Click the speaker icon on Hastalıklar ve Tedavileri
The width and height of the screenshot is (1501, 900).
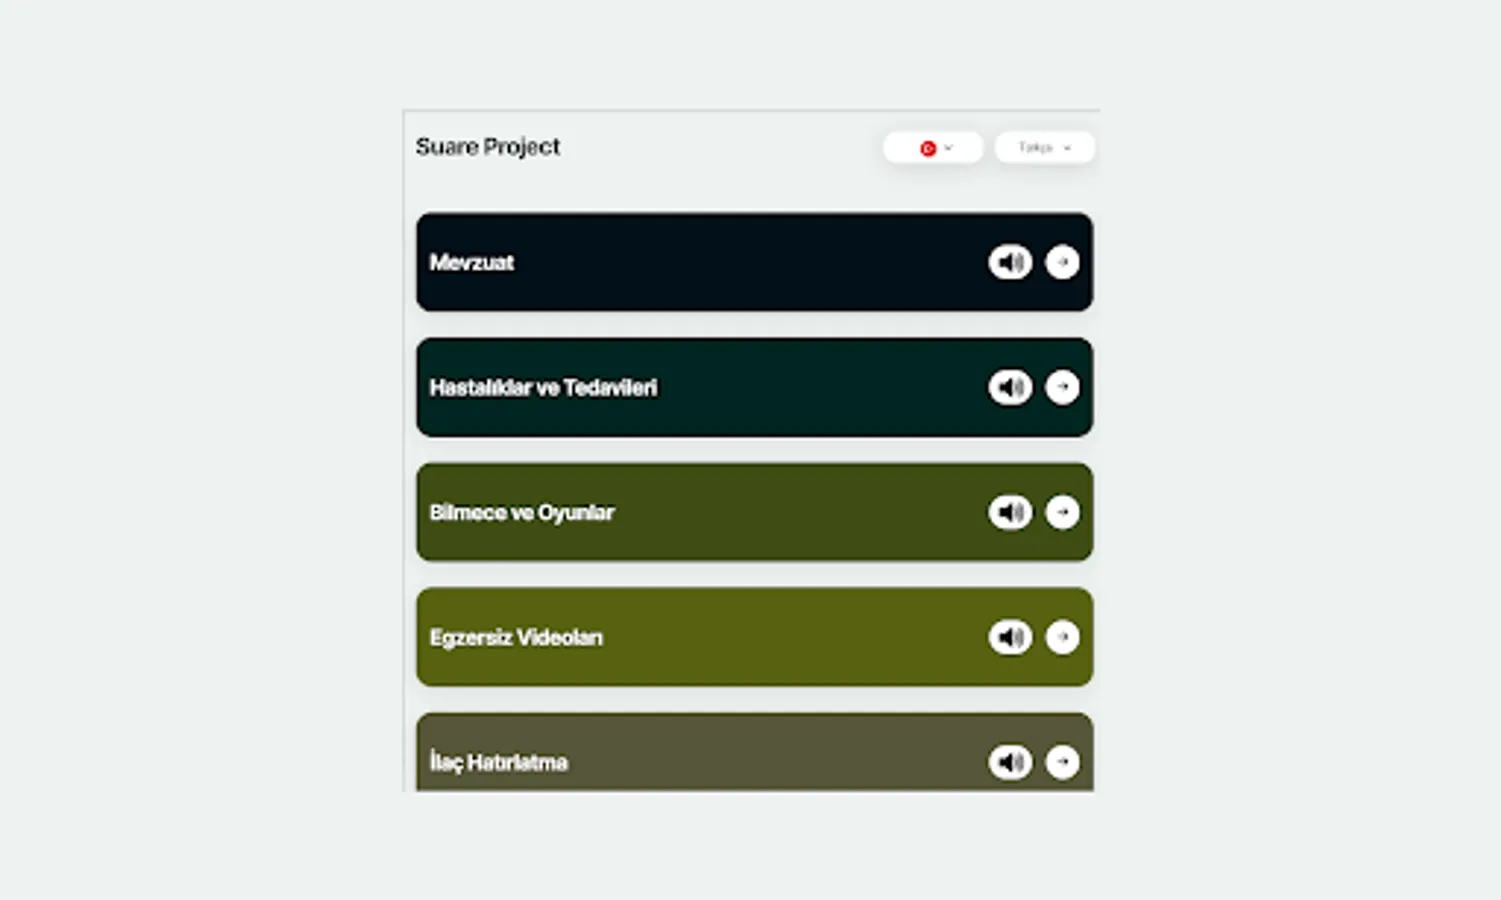tap(1010, 387)
